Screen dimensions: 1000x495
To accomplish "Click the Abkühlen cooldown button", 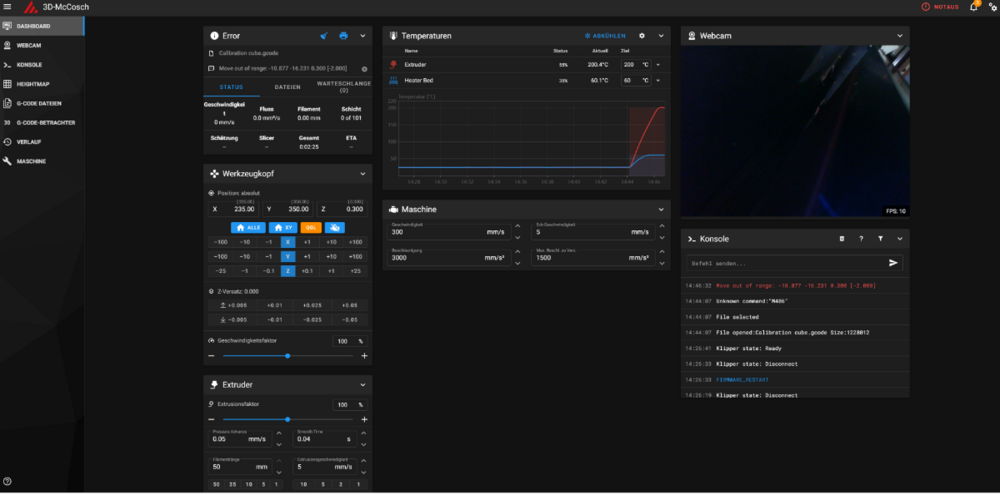I will pos(605,36).
